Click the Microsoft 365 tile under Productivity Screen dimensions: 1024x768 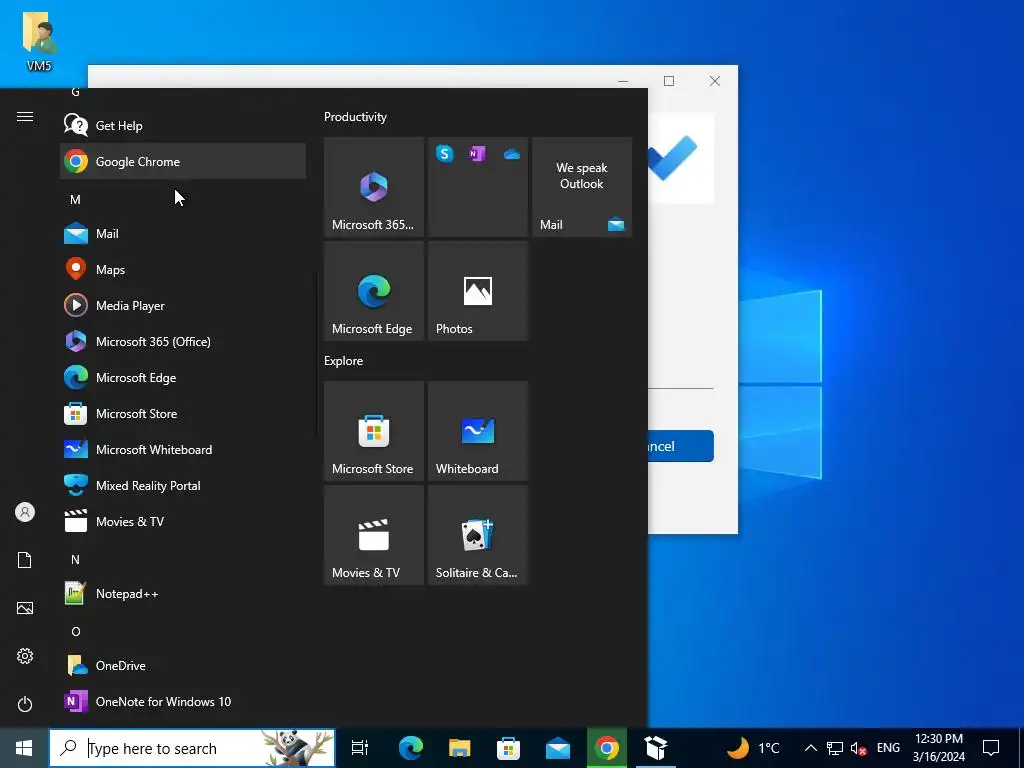374,187
